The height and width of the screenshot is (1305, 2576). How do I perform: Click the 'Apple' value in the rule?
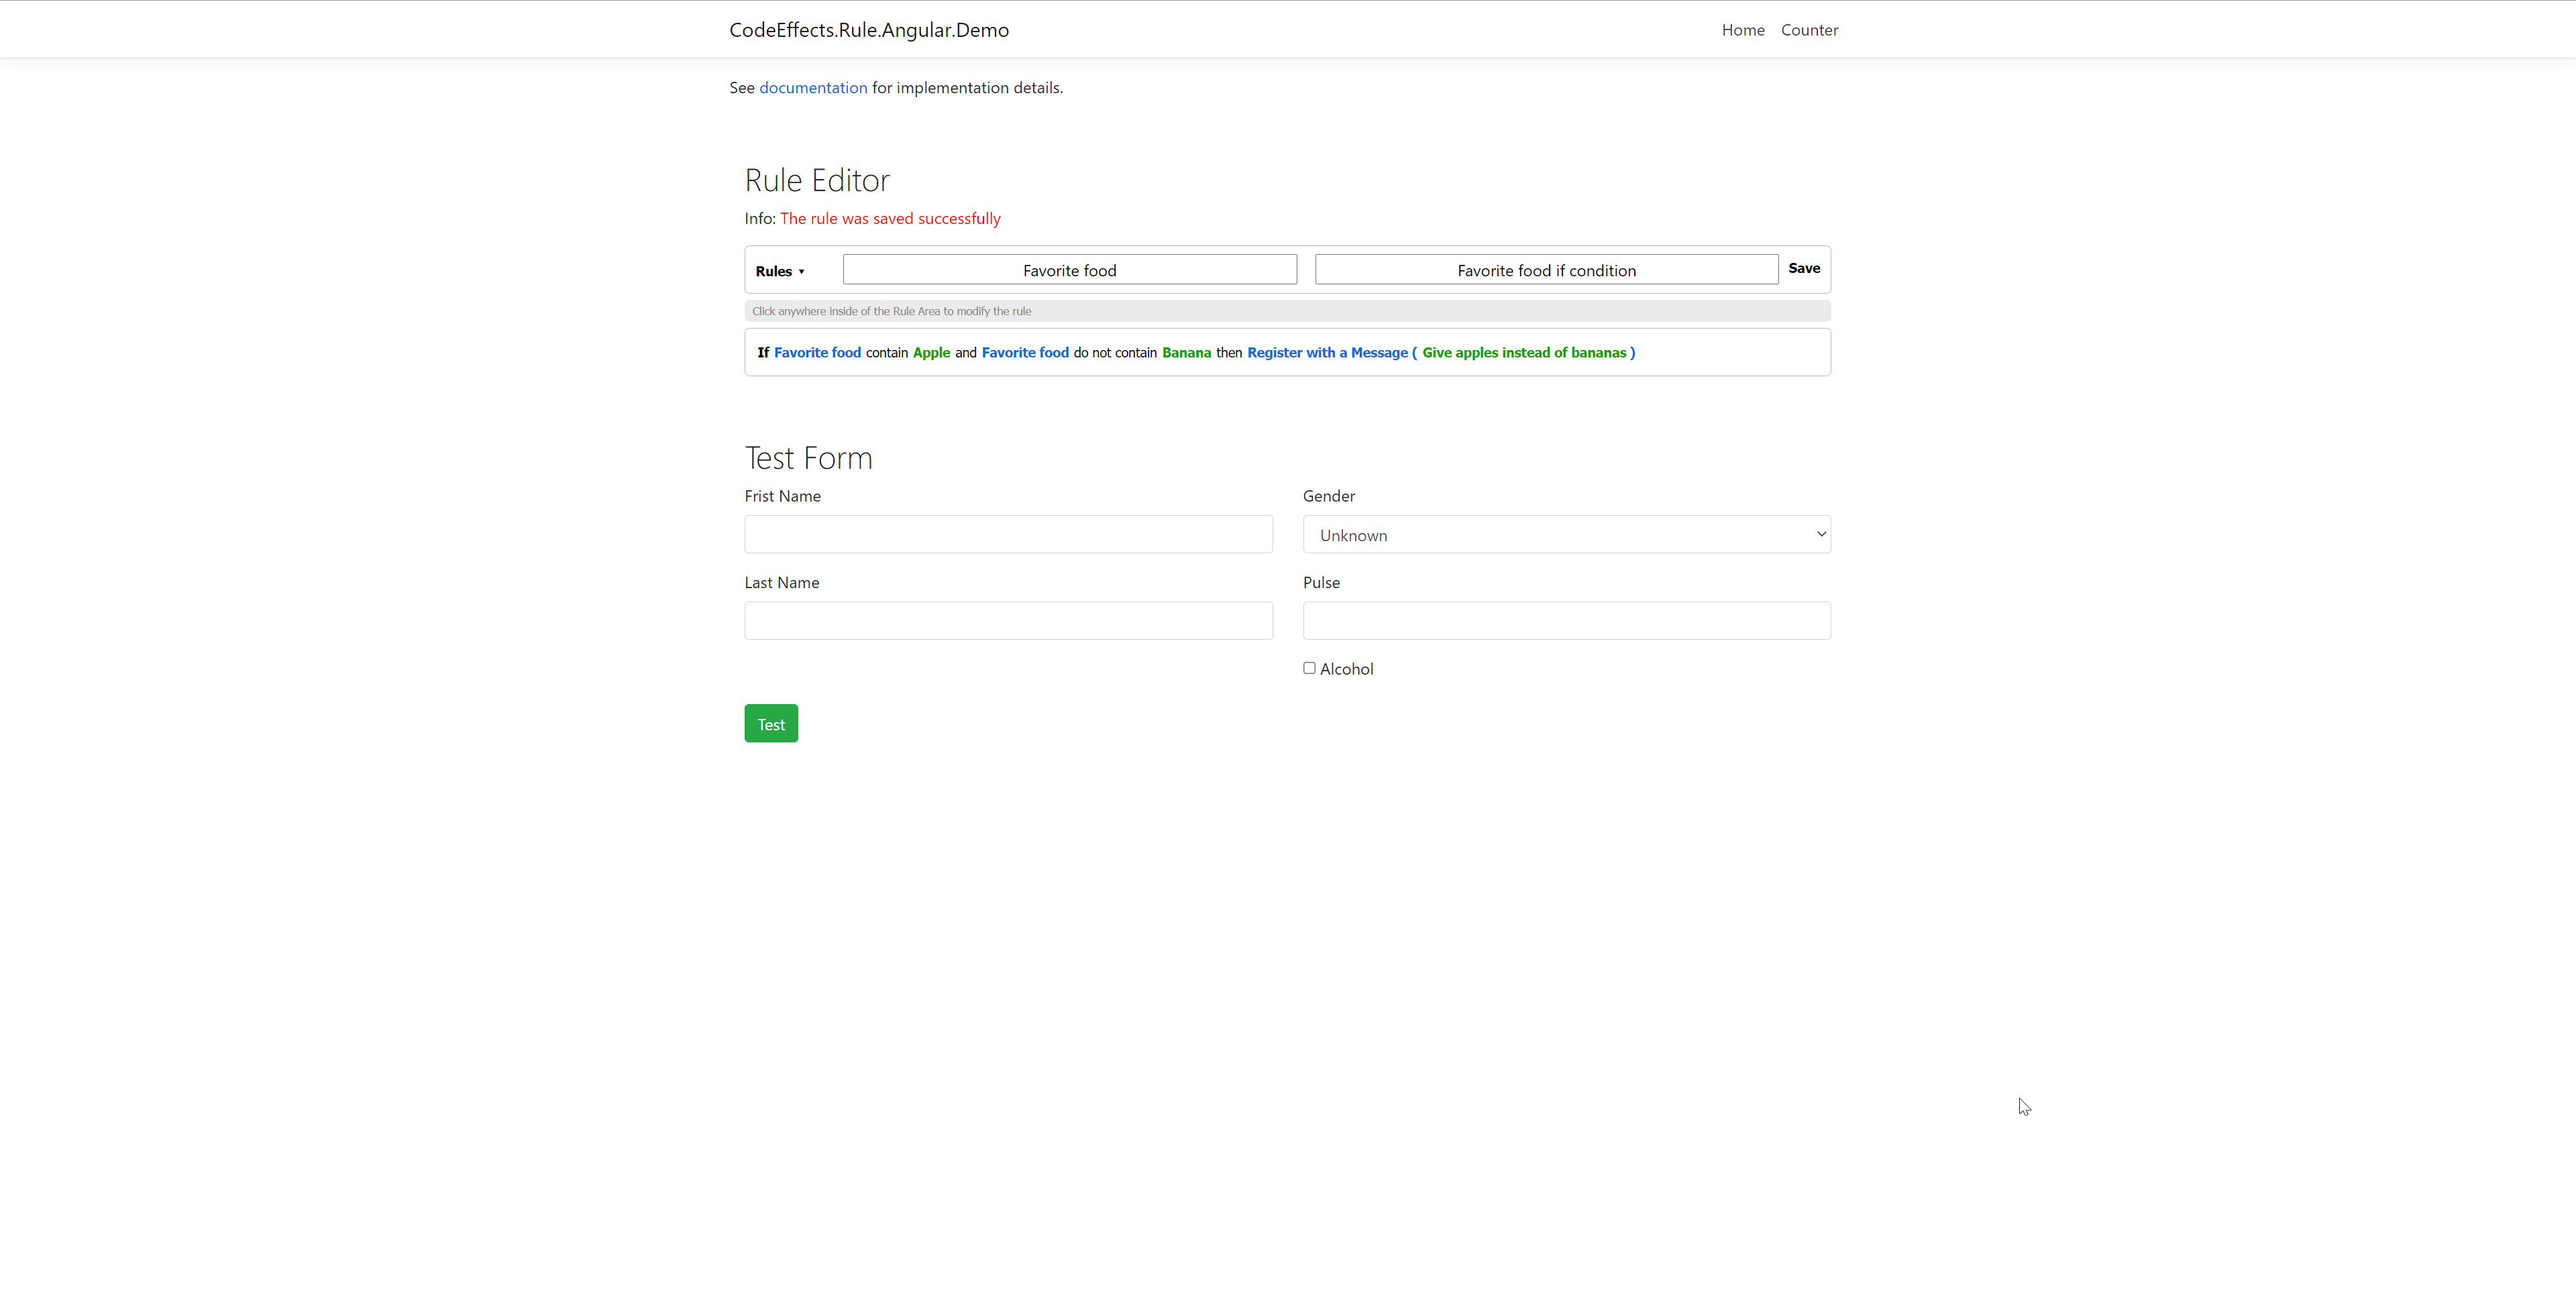tap(930, 353)
